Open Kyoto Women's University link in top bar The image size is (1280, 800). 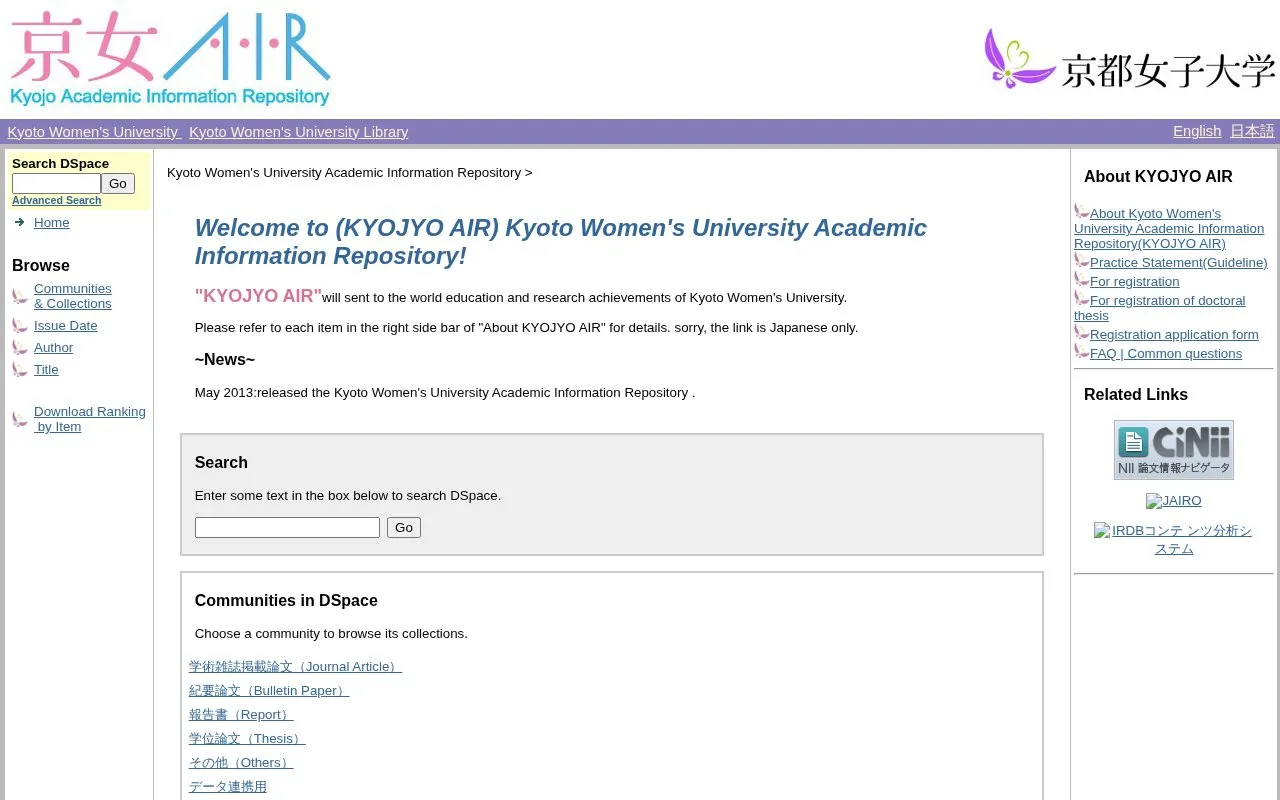pos(94,132)
